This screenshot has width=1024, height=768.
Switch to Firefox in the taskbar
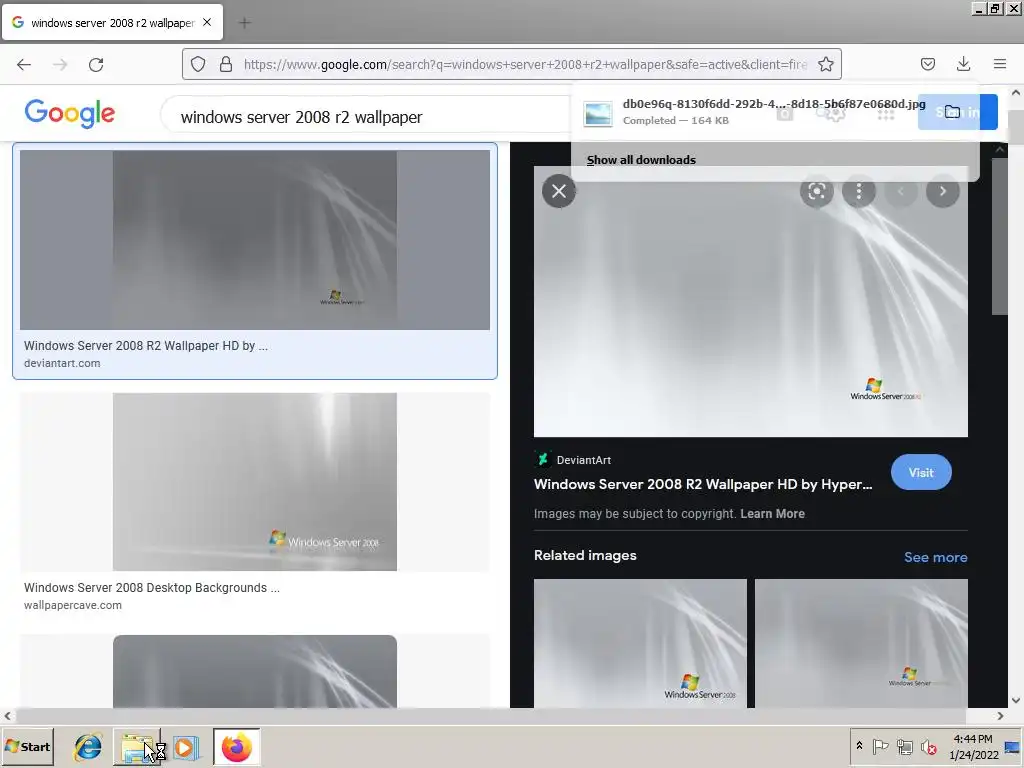click(236, 747)
